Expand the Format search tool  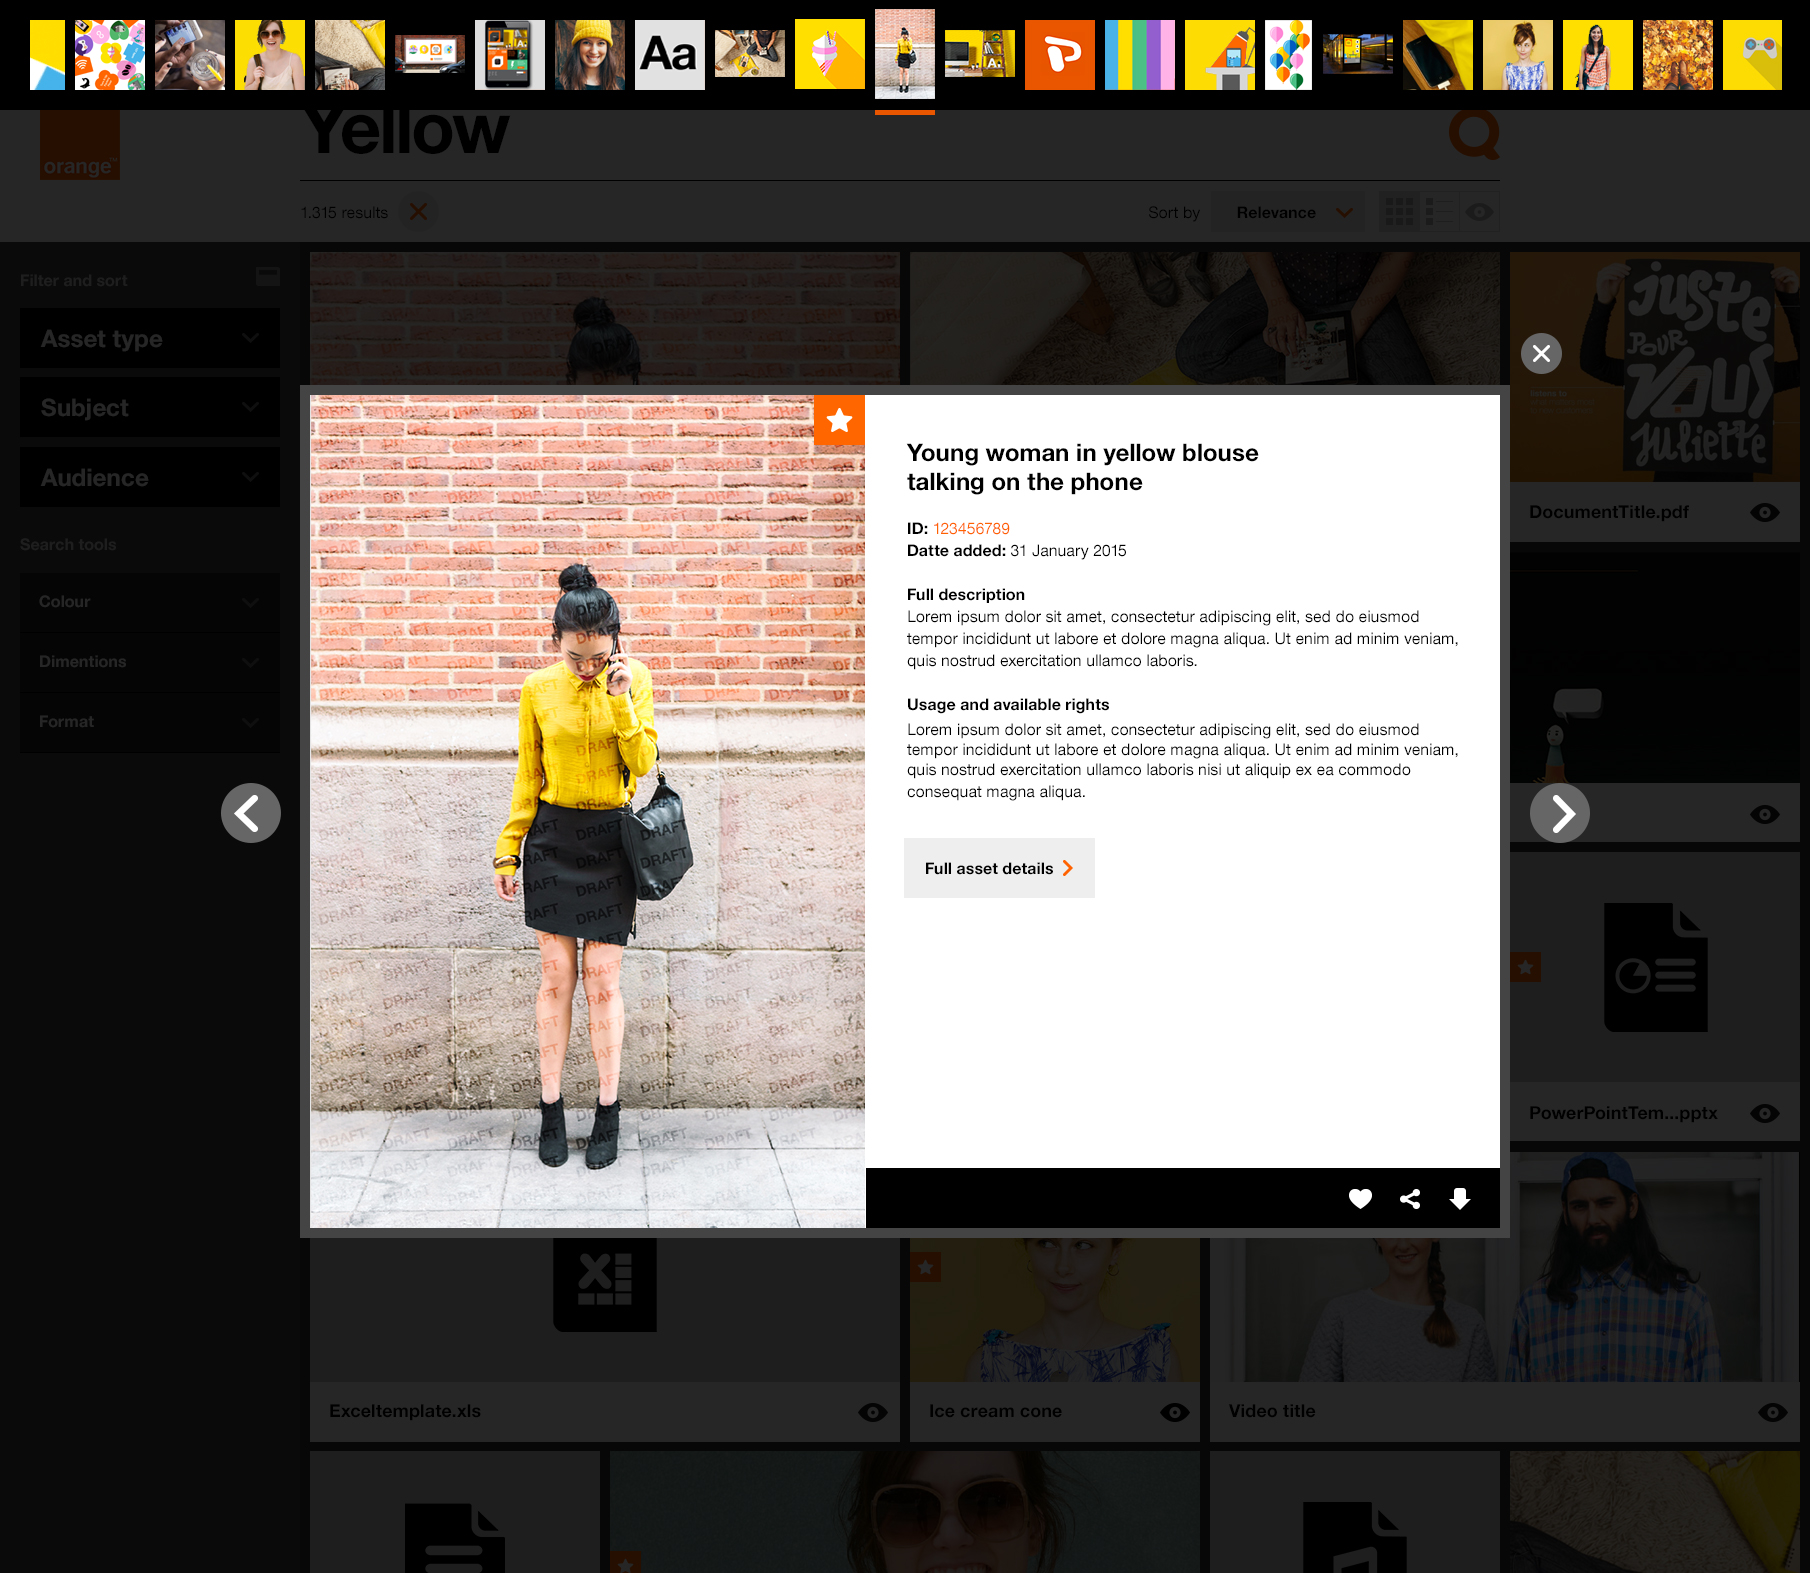(x=150, y=722)
